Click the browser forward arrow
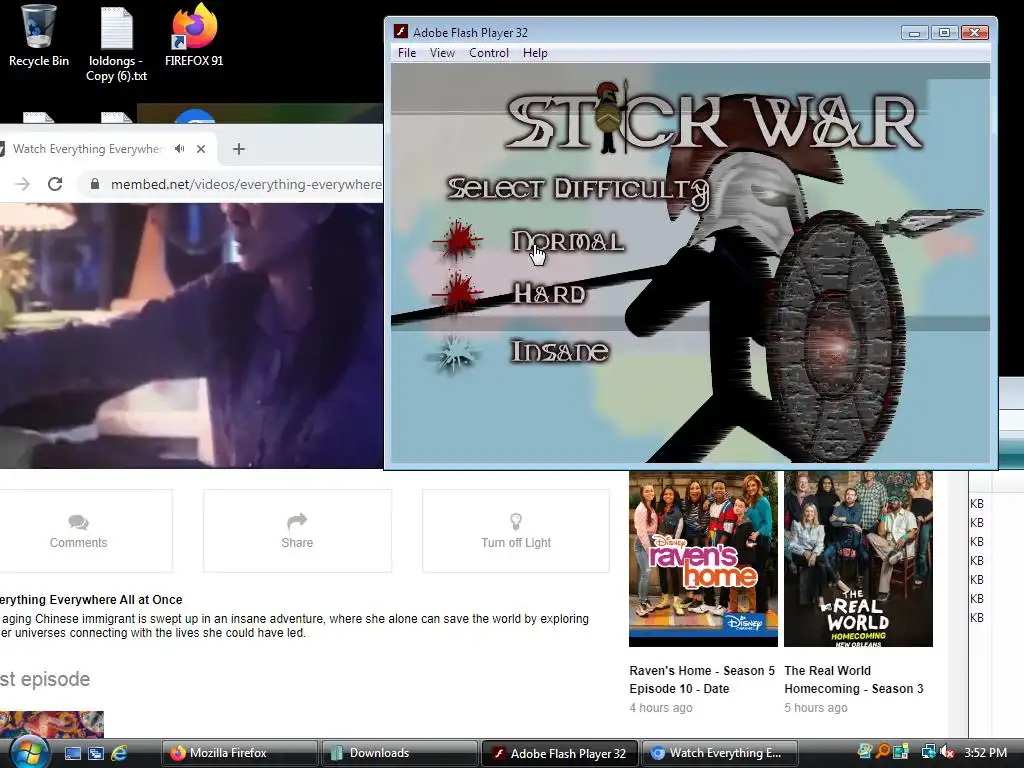The image size is (1024, 768). pos(22,184)
